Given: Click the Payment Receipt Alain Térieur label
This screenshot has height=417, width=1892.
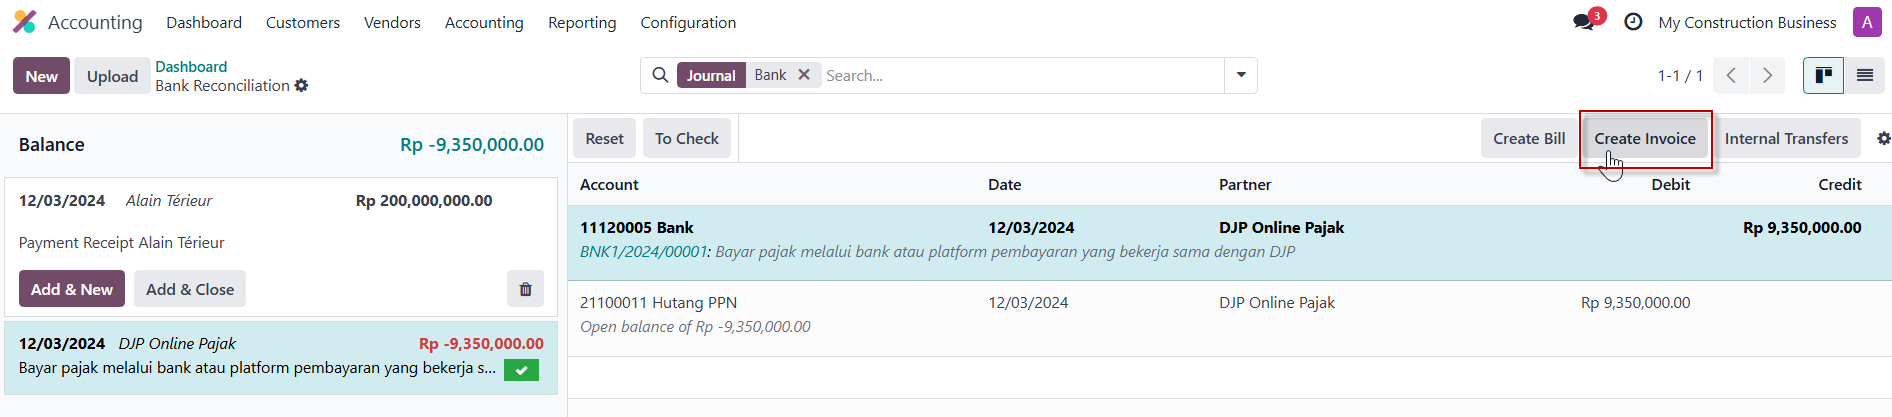Looking at the screenshot, I should click(x=121, y=243).
